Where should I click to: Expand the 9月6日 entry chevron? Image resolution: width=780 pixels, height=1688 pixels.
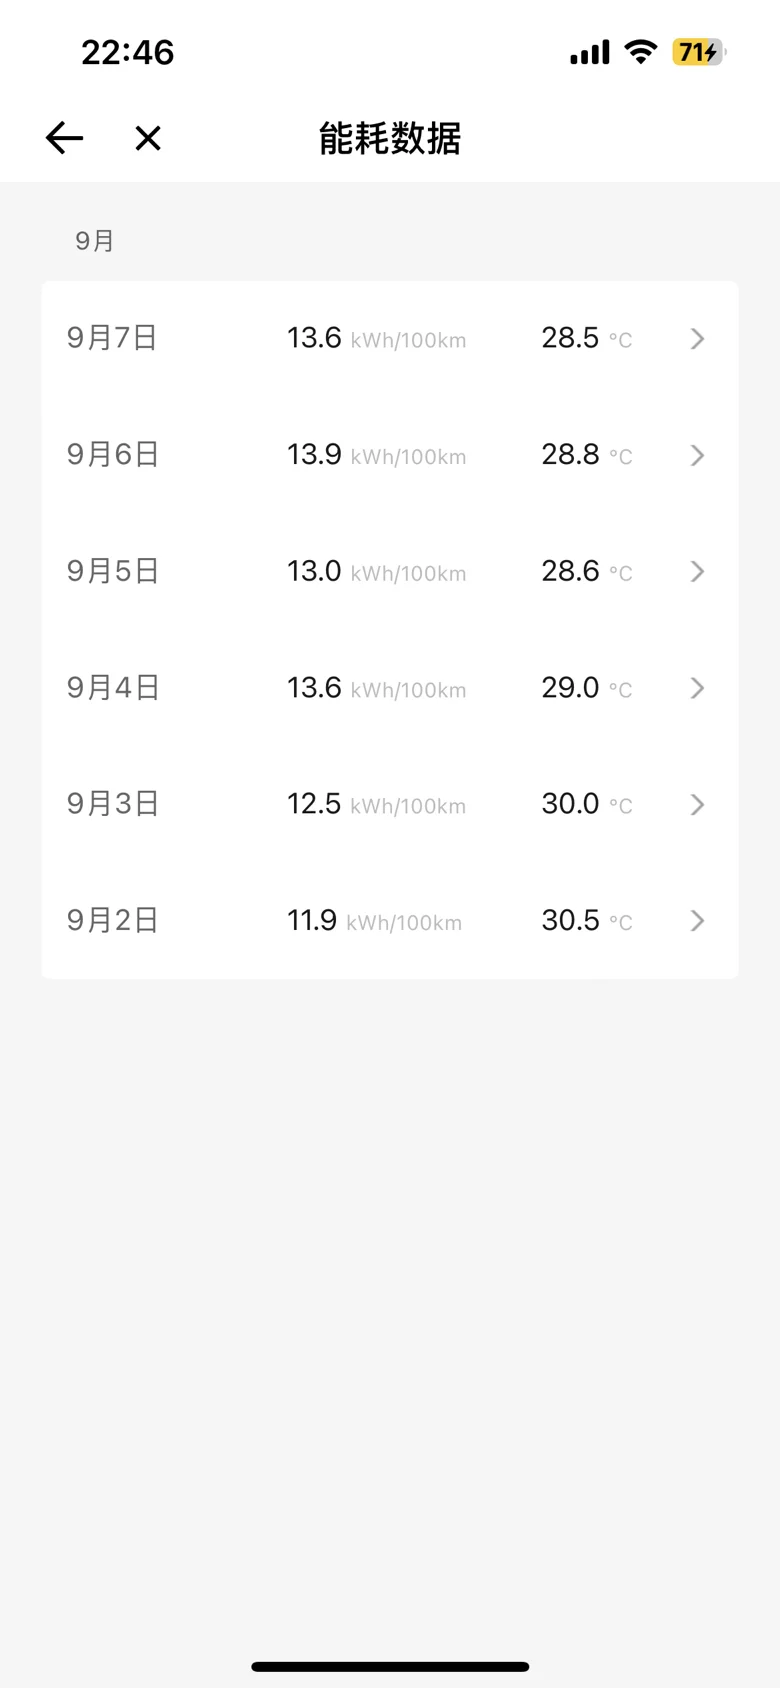point(697,455)
